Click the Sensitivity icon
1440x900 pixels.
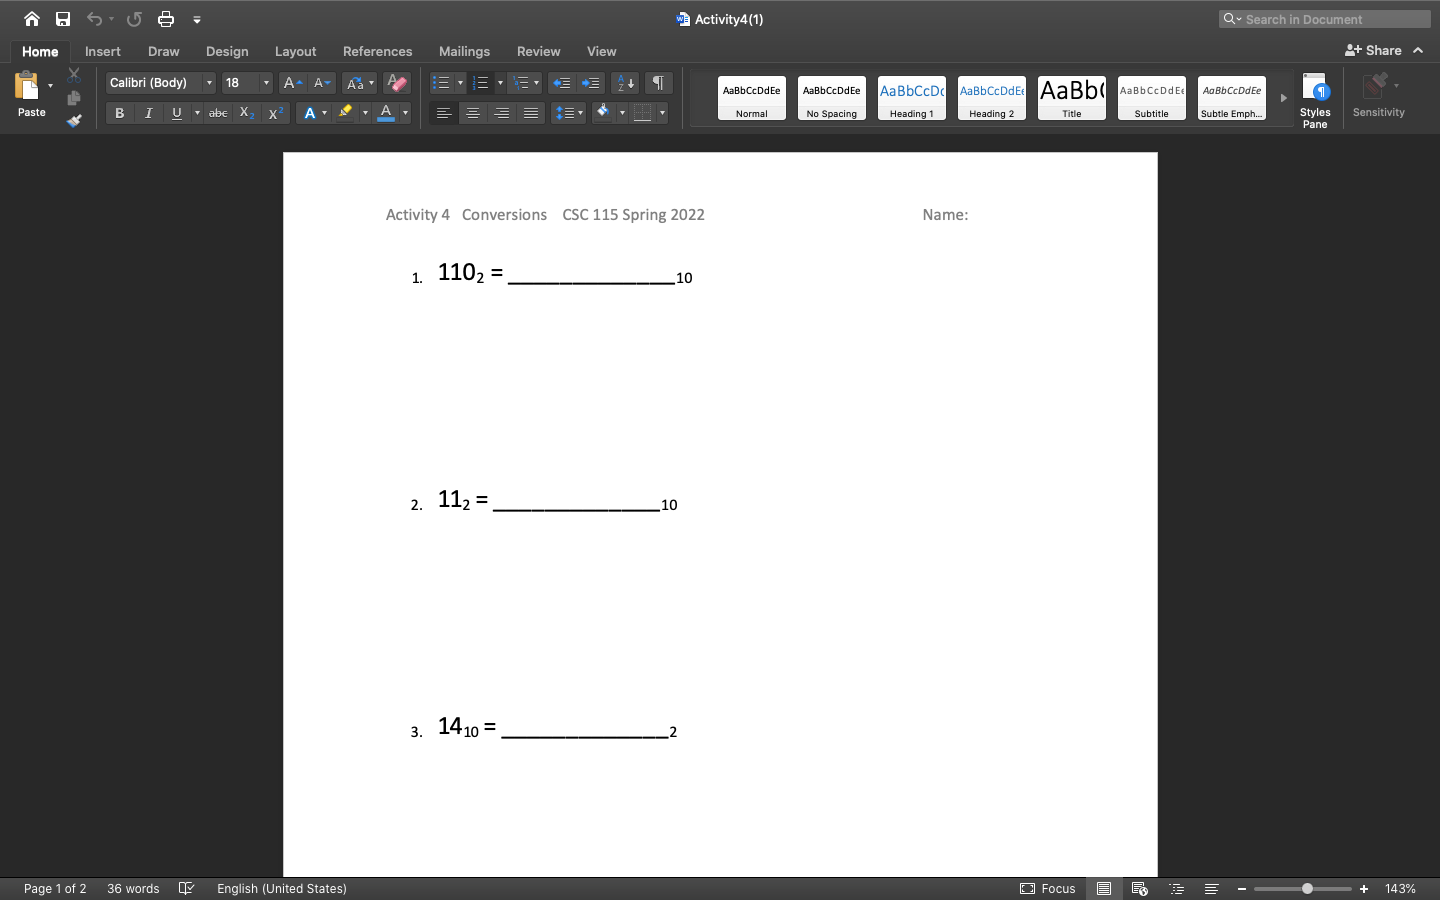1379,95
